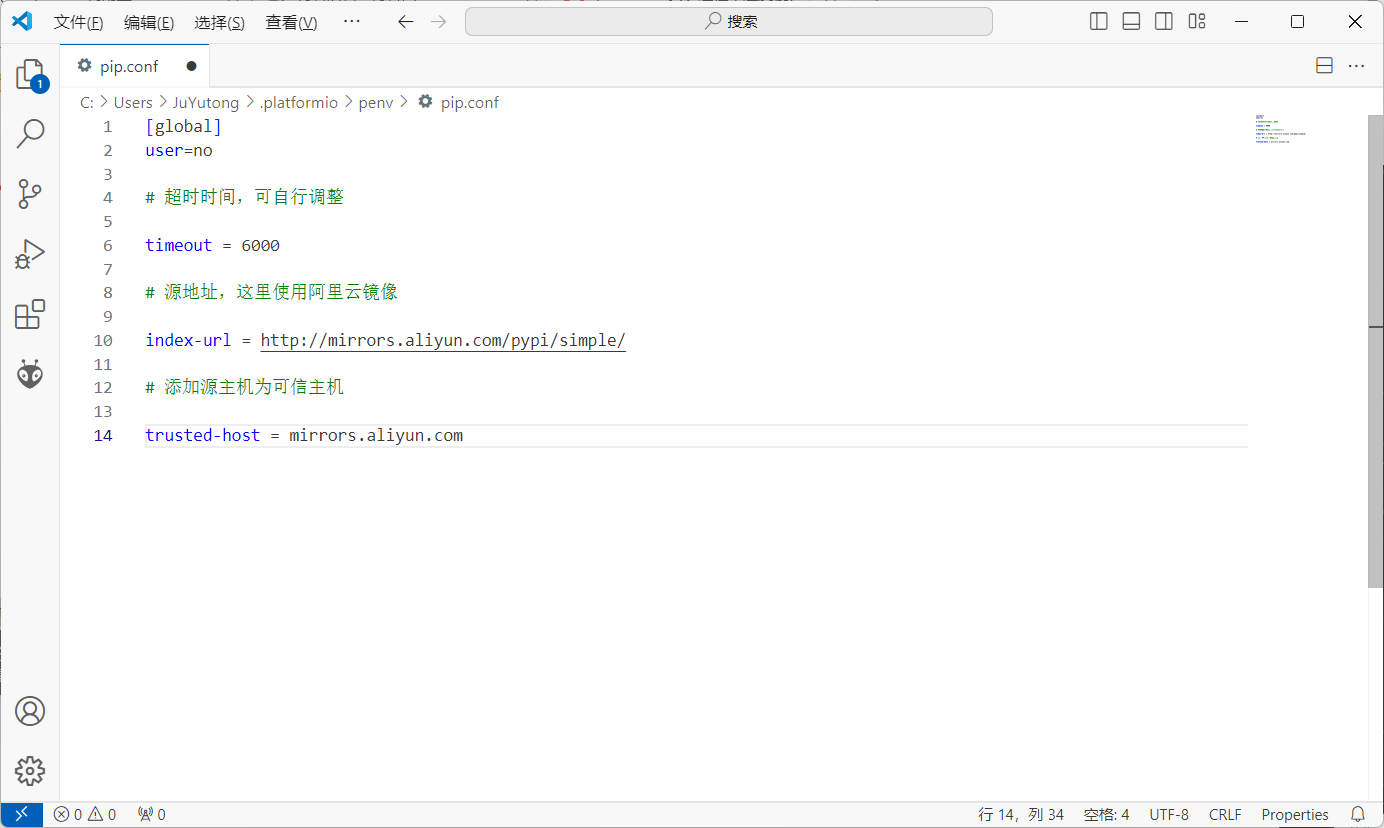Screen dimensions: 1384x828
Task: Toggle the primary side bar layout icon
Action: tap(1099, 21)
